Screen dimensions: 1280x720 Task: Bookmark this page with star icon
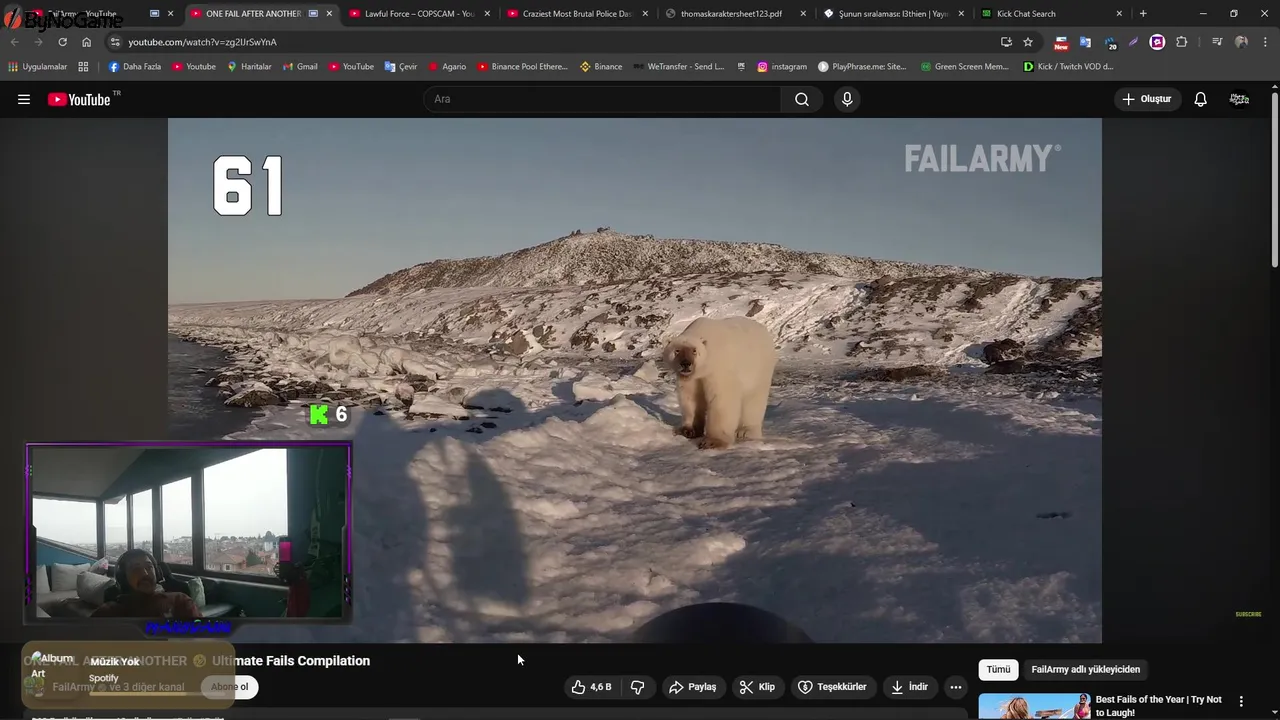1028,42
